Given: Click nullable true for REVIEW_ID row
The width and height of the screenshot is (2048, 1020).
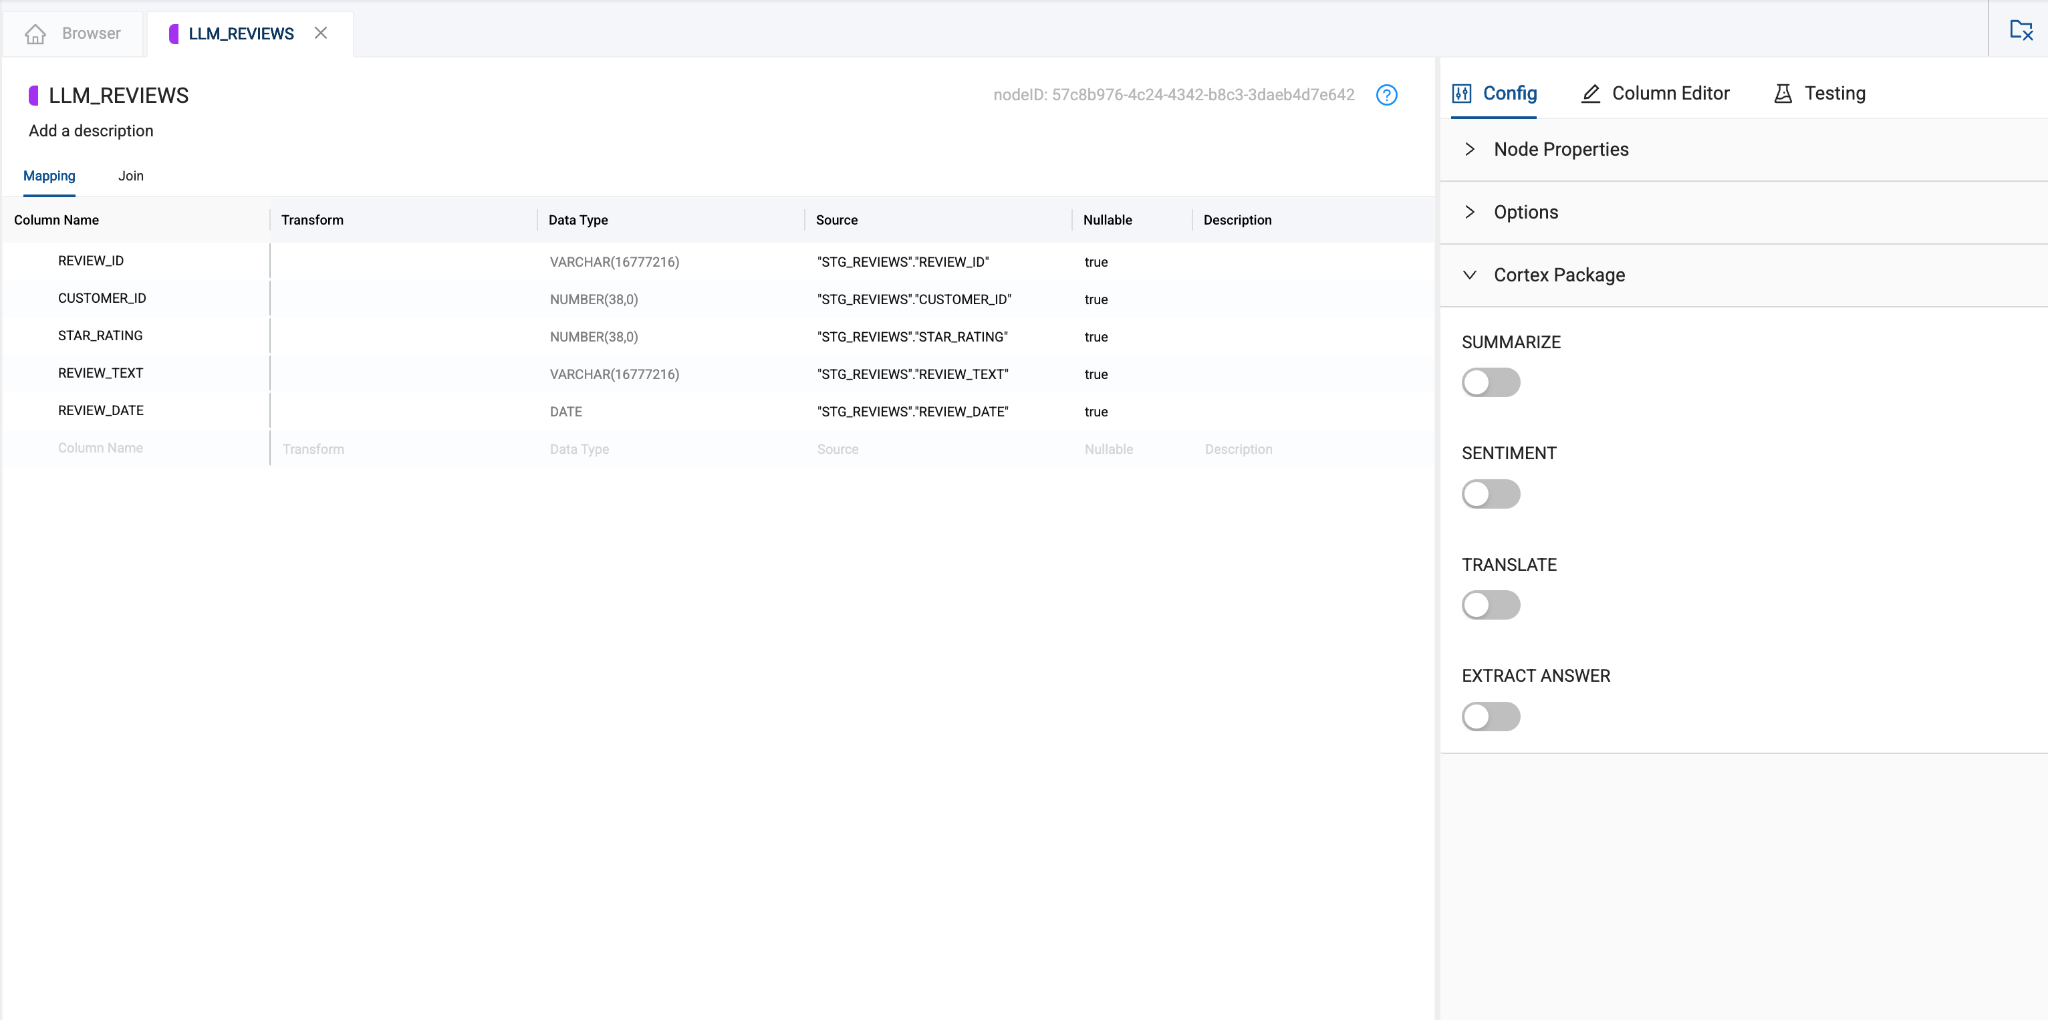Looking at the screenshot, I should 1096,262.
